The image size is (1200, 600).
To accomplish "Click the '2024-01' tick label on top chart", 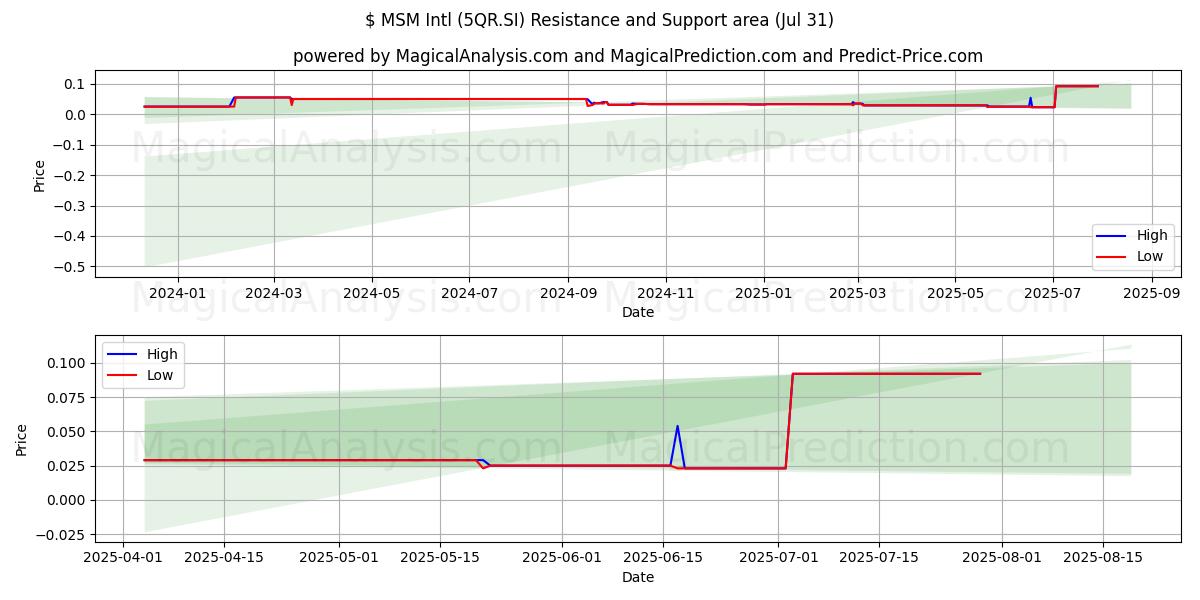I will point(177,293).
